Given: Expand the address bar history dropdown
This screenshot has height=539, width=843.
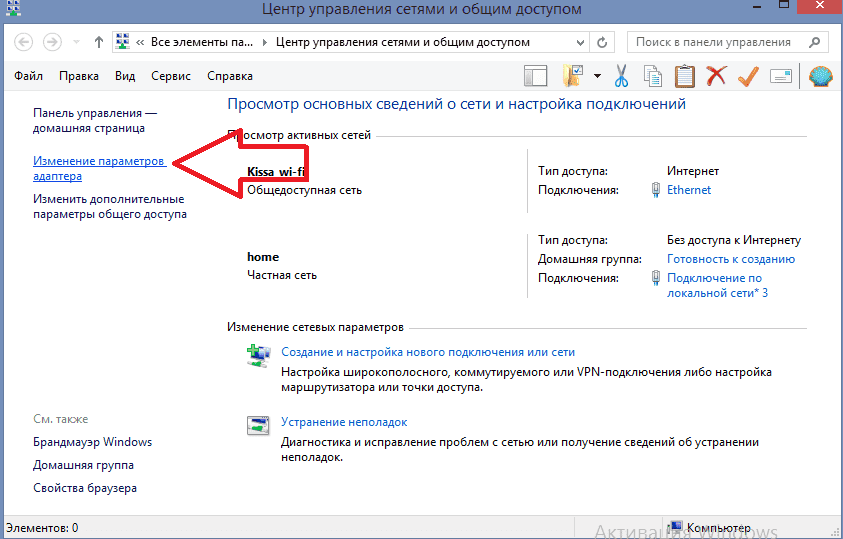Looking at the screenshot, I should click(580, 42).
